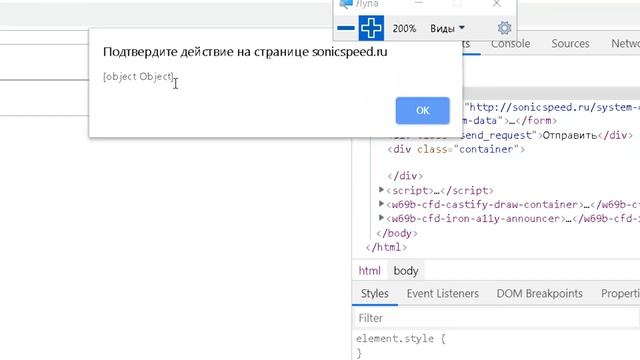The image size is (640, 360).
Task: Select the alert title mentioning sonicspeed.ru
Action: [x=245, y=52]
